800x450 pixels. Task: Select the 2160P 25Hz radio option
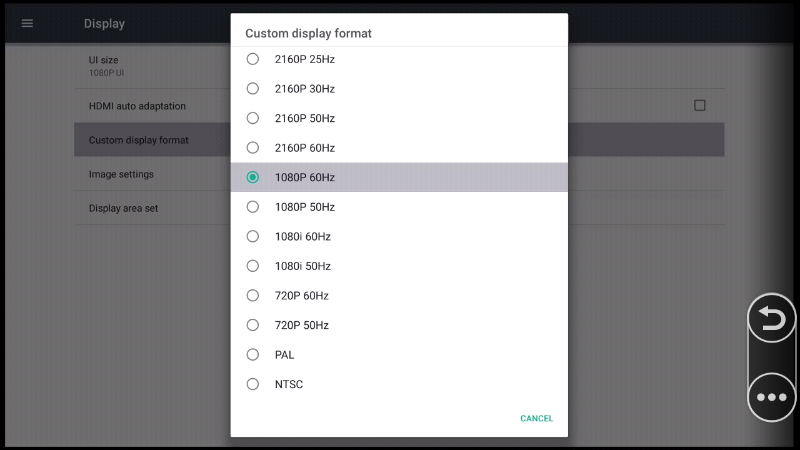point(253,59)
